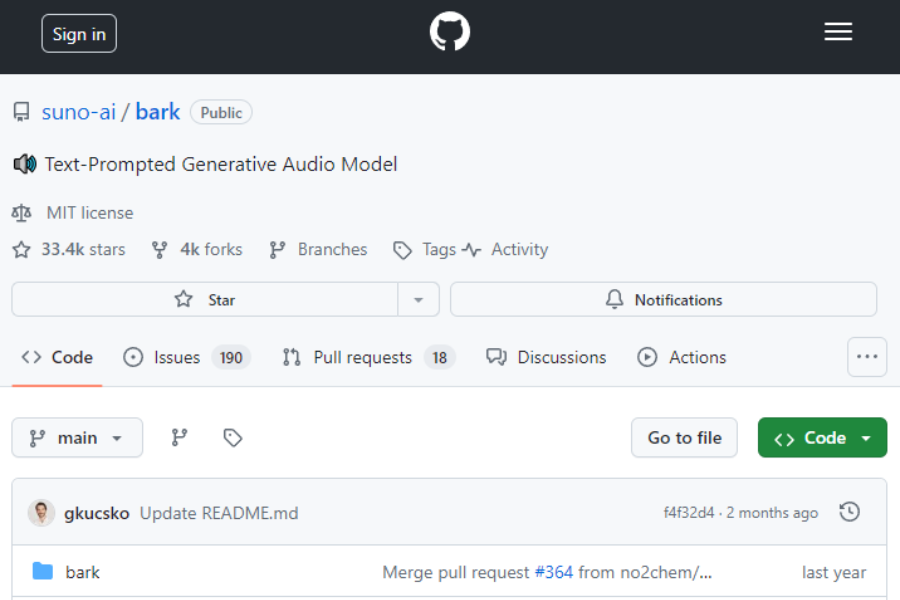
Task: Open the Discussions tab
Action: [x=546, y=357]
